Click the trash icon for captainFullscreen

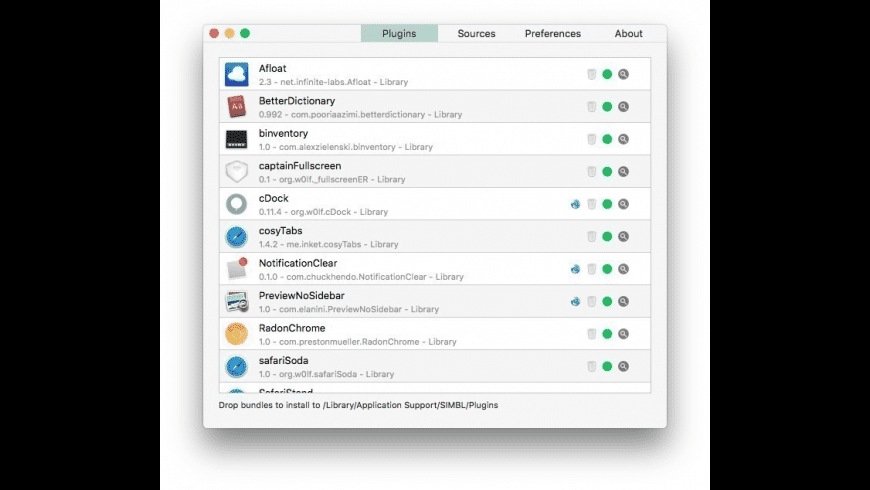click(591, 171)
